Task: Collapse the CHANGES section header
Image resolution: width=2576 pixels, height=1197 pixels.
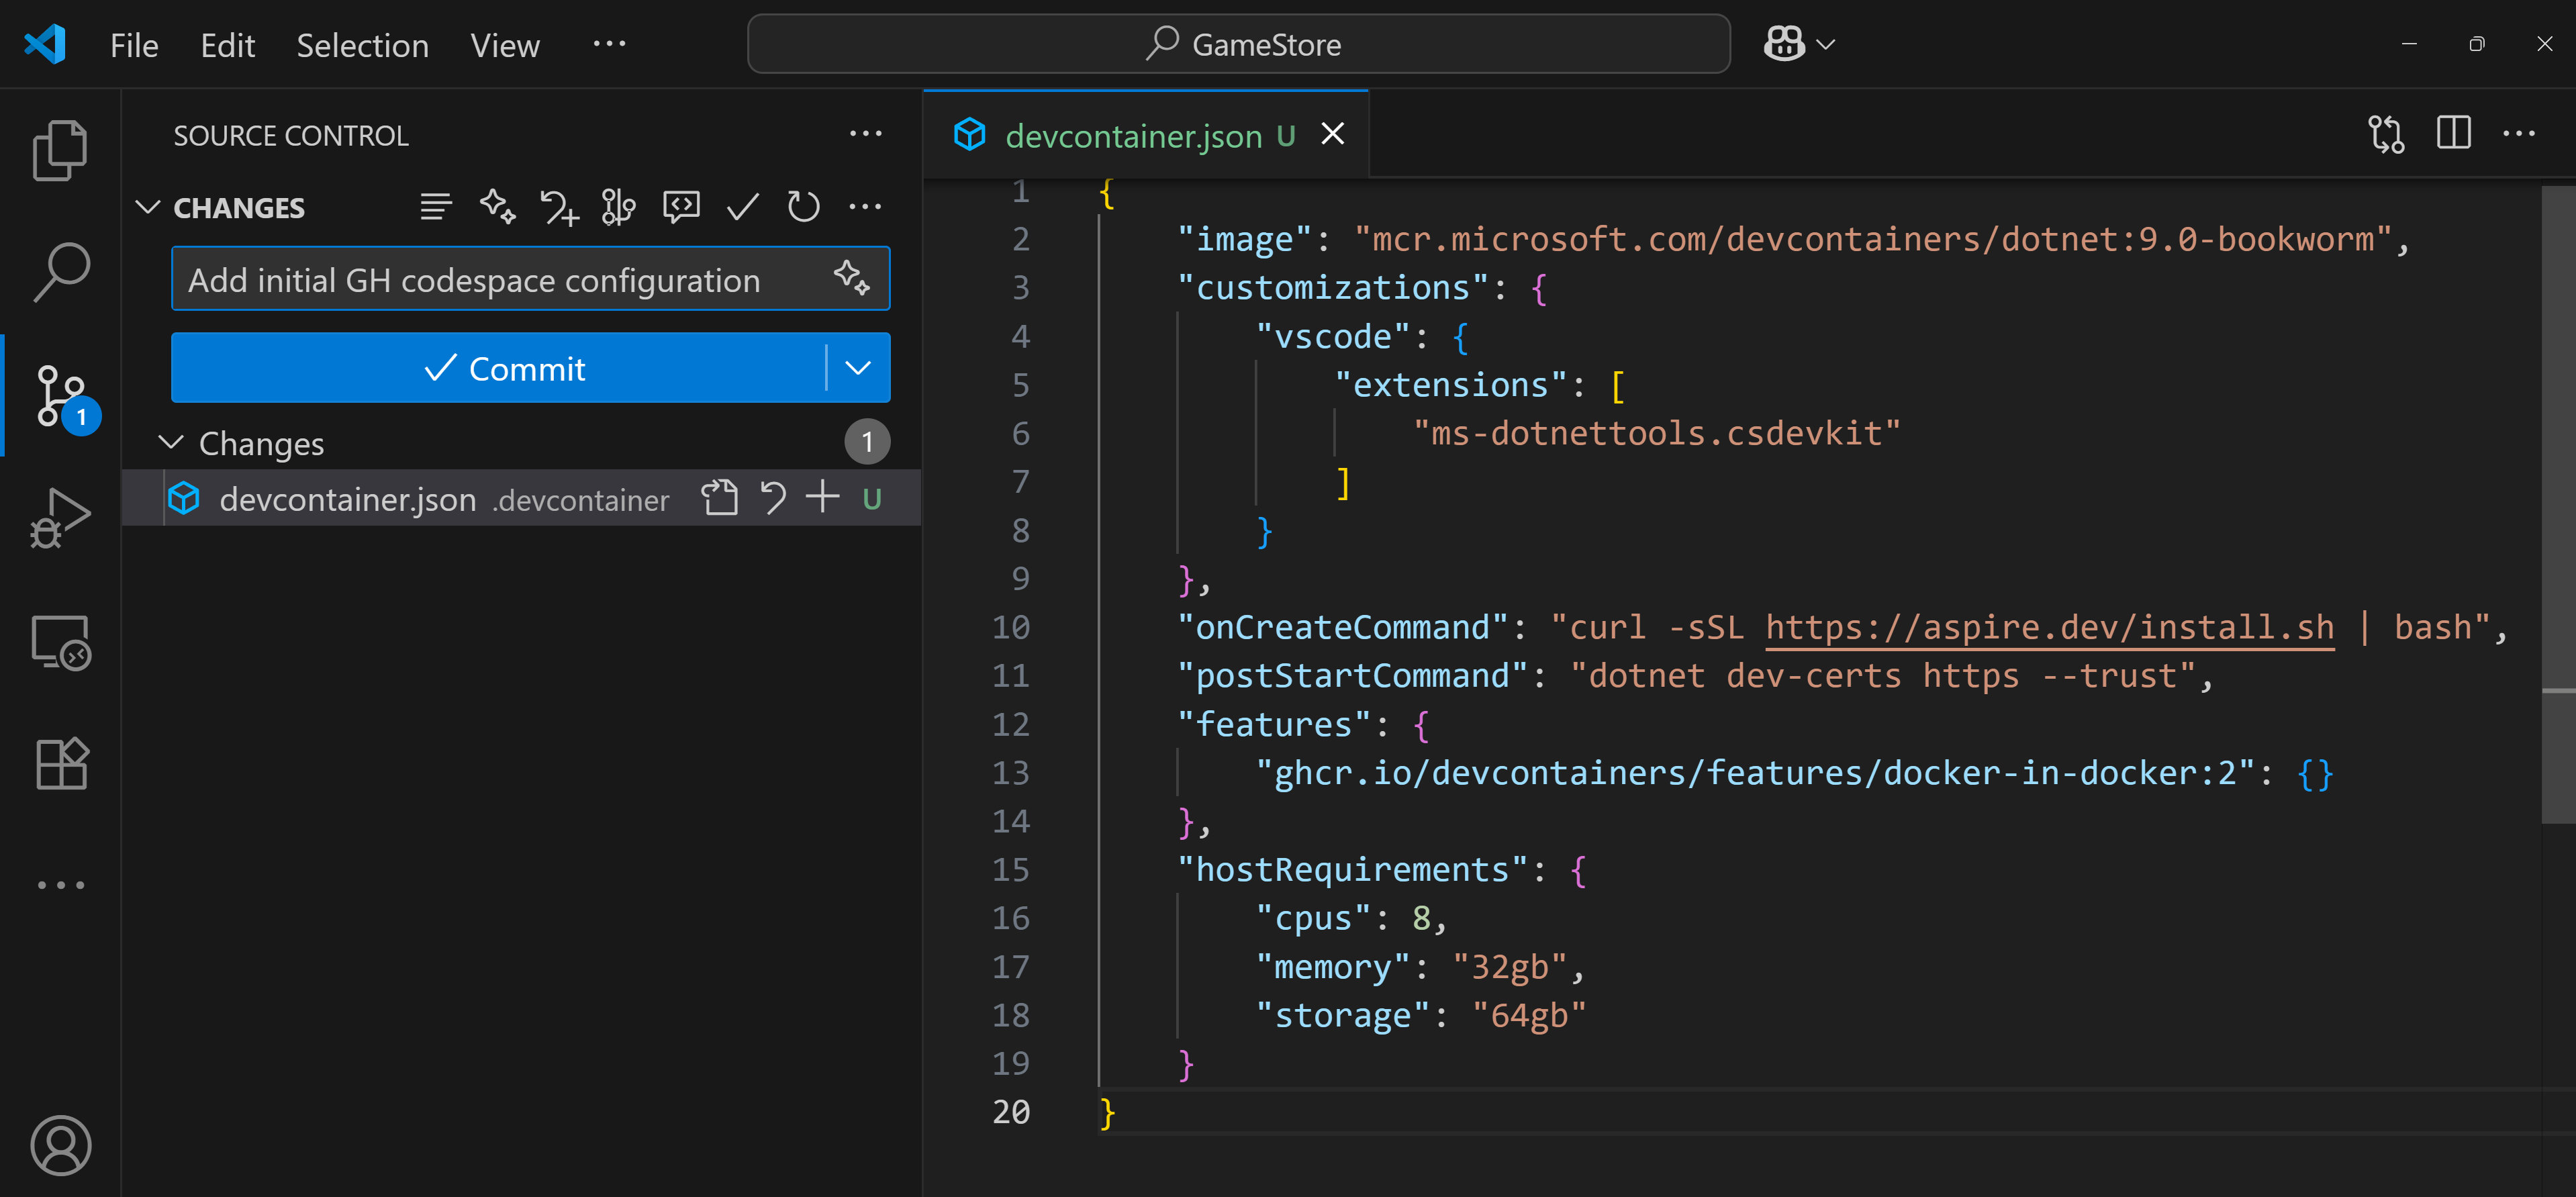Action: pyautogui.click(x=148, y=207)
